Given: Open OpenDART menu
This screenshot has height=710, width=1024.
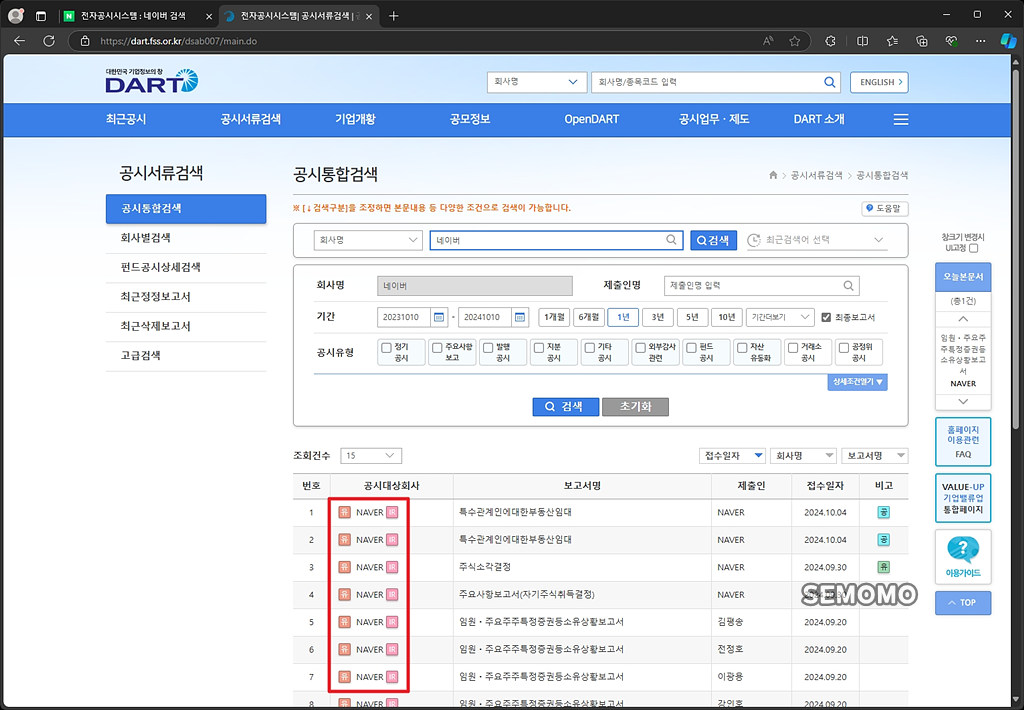Looking at the screenshot, I should click(x=592, y=120).
